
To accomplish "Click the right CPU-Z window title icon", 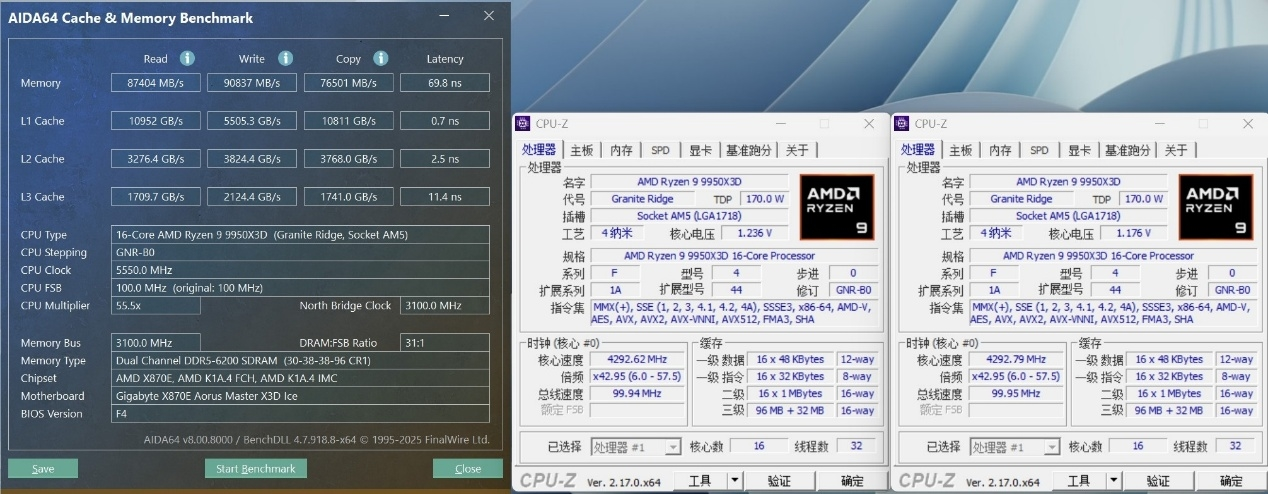I will click(x=902, y=123).
